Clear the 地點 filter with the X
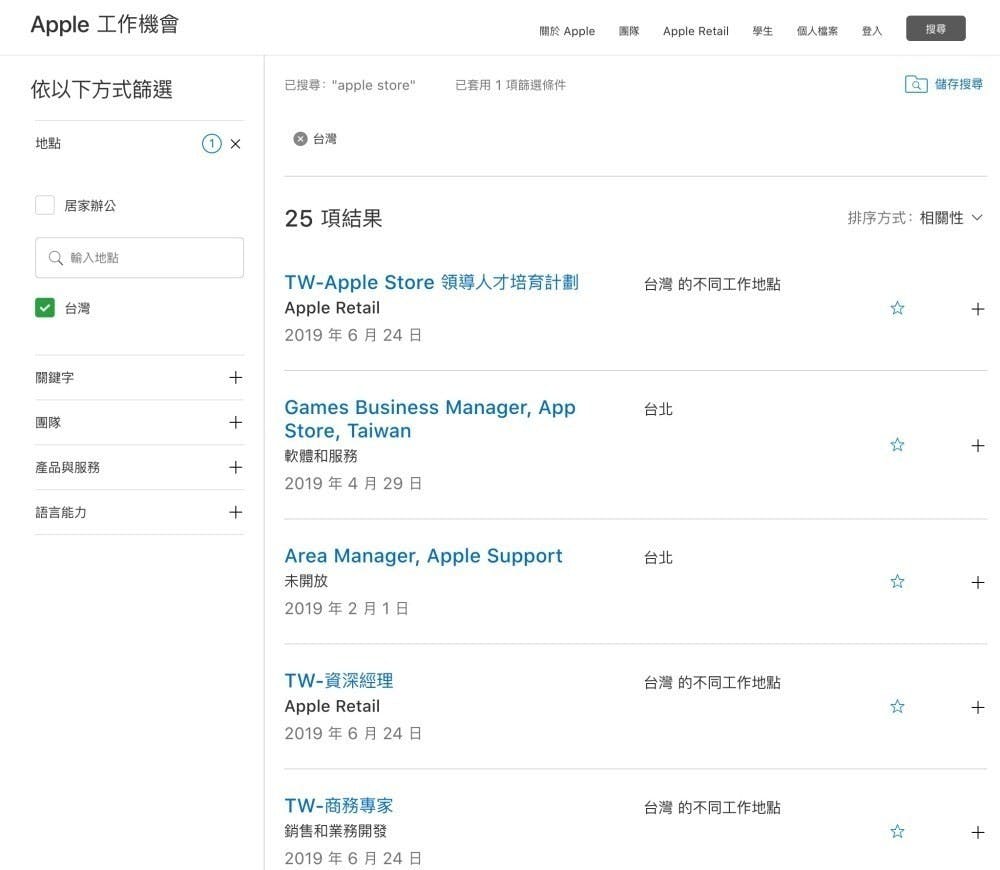This screenshot has height=870, width=1000. click(235, 144)
